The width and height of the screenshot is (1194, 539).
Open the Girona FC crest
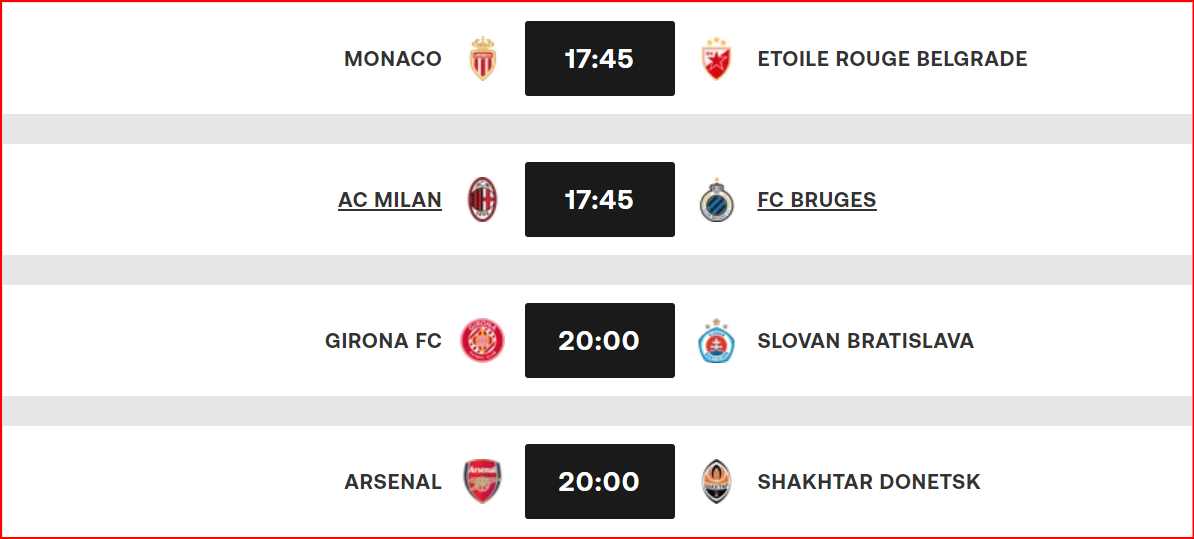tap(483, 340)
